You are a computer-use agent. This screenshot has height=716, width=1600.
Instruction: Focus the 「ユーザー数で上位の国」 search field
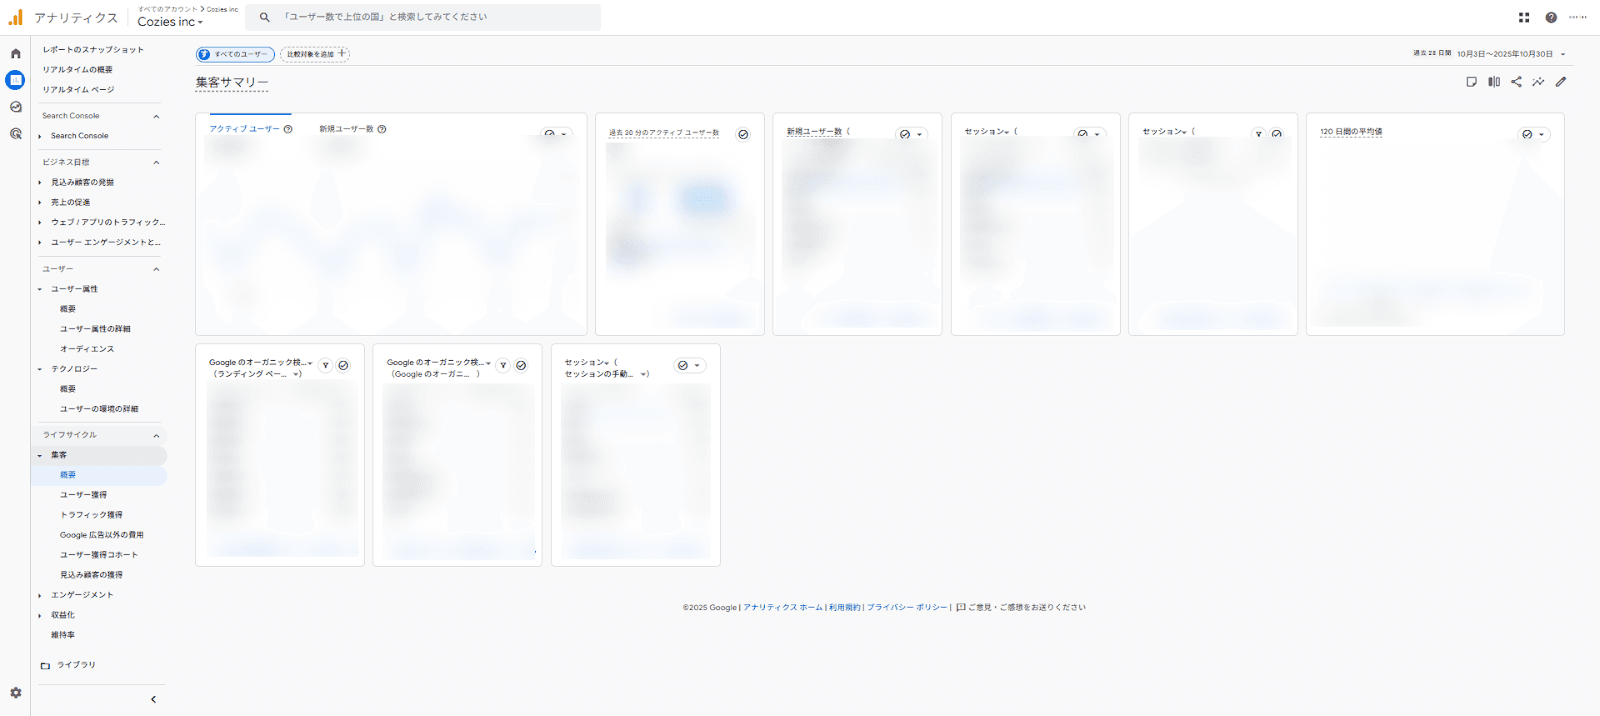coord(423,17)
